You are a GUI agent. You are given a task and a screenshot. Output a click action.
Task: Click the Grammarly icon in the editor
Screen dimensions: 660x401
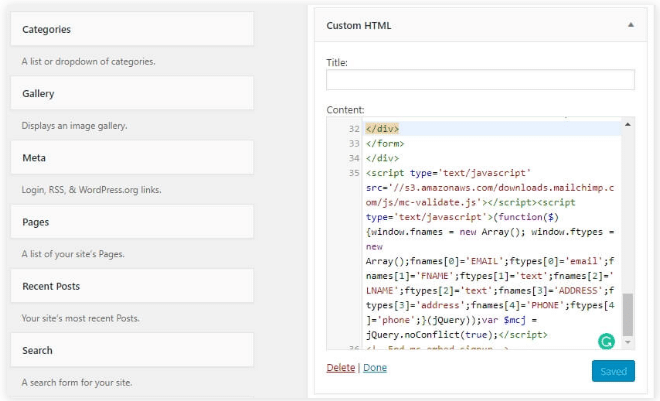coord(606,341)
